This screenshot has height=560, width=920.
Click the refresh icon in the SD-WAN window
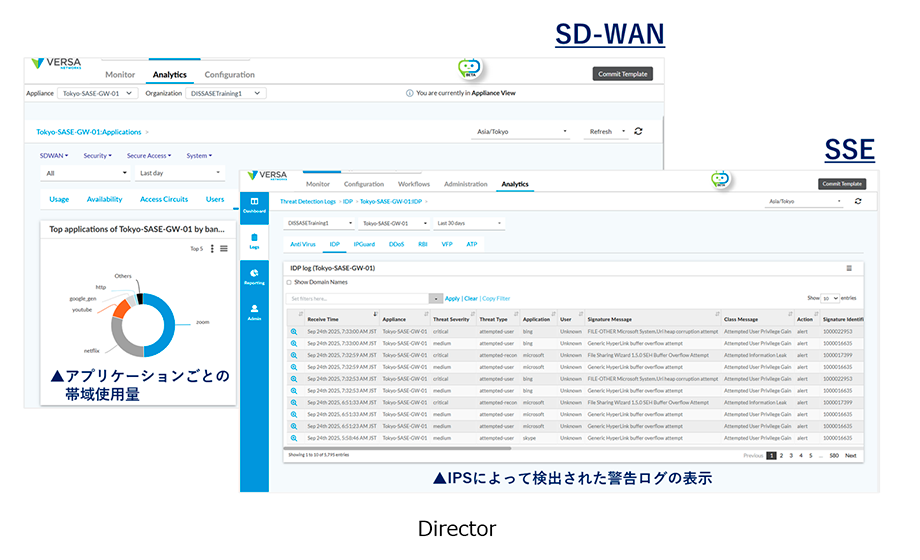pos(638,131)
